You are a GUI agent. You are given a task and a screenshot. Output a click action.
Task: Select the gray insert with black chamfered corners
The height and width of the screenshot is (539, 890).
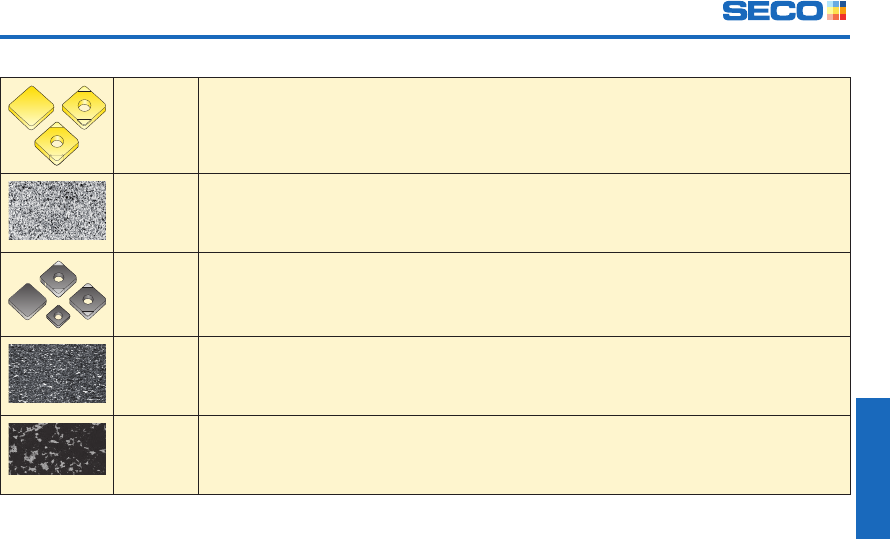[x=87, y=301]
